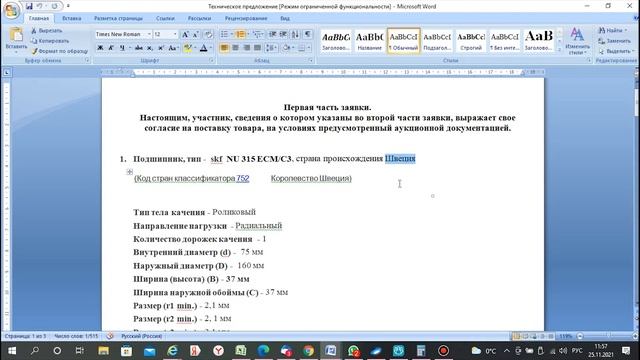Clear formatting with the eraser icon
The width and height of the screenshot is (640, 360).
click(208, 35)
